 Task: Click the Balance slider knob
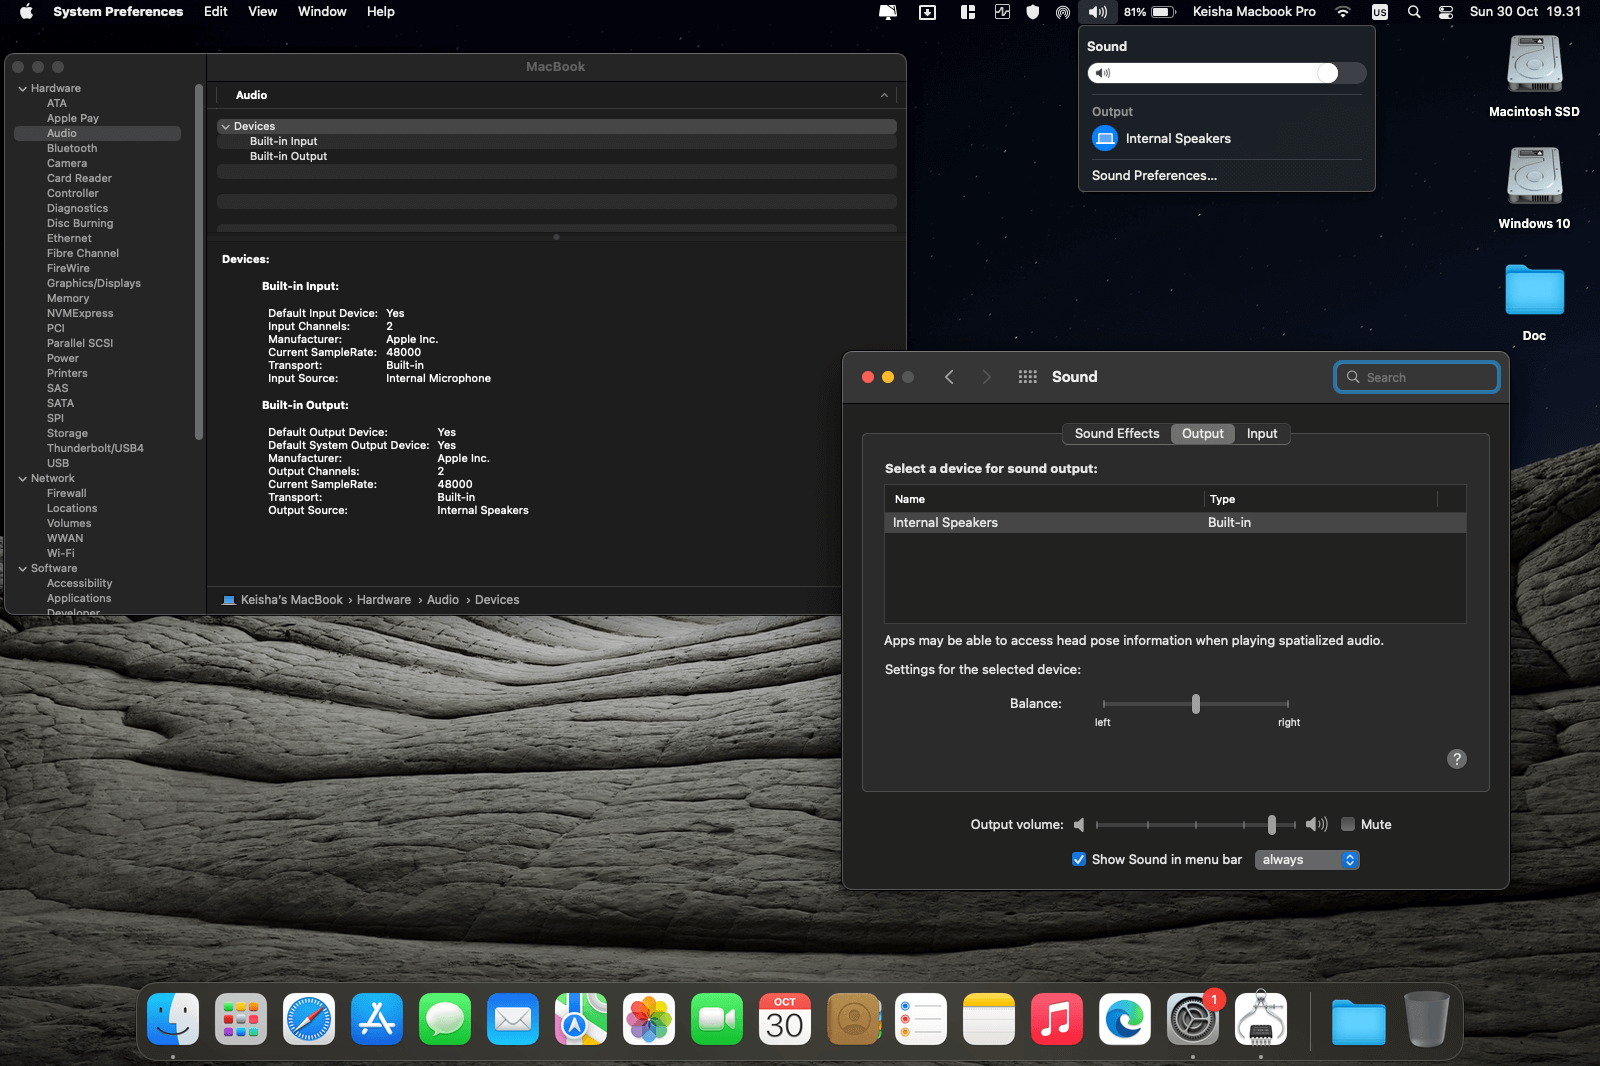1196,704
